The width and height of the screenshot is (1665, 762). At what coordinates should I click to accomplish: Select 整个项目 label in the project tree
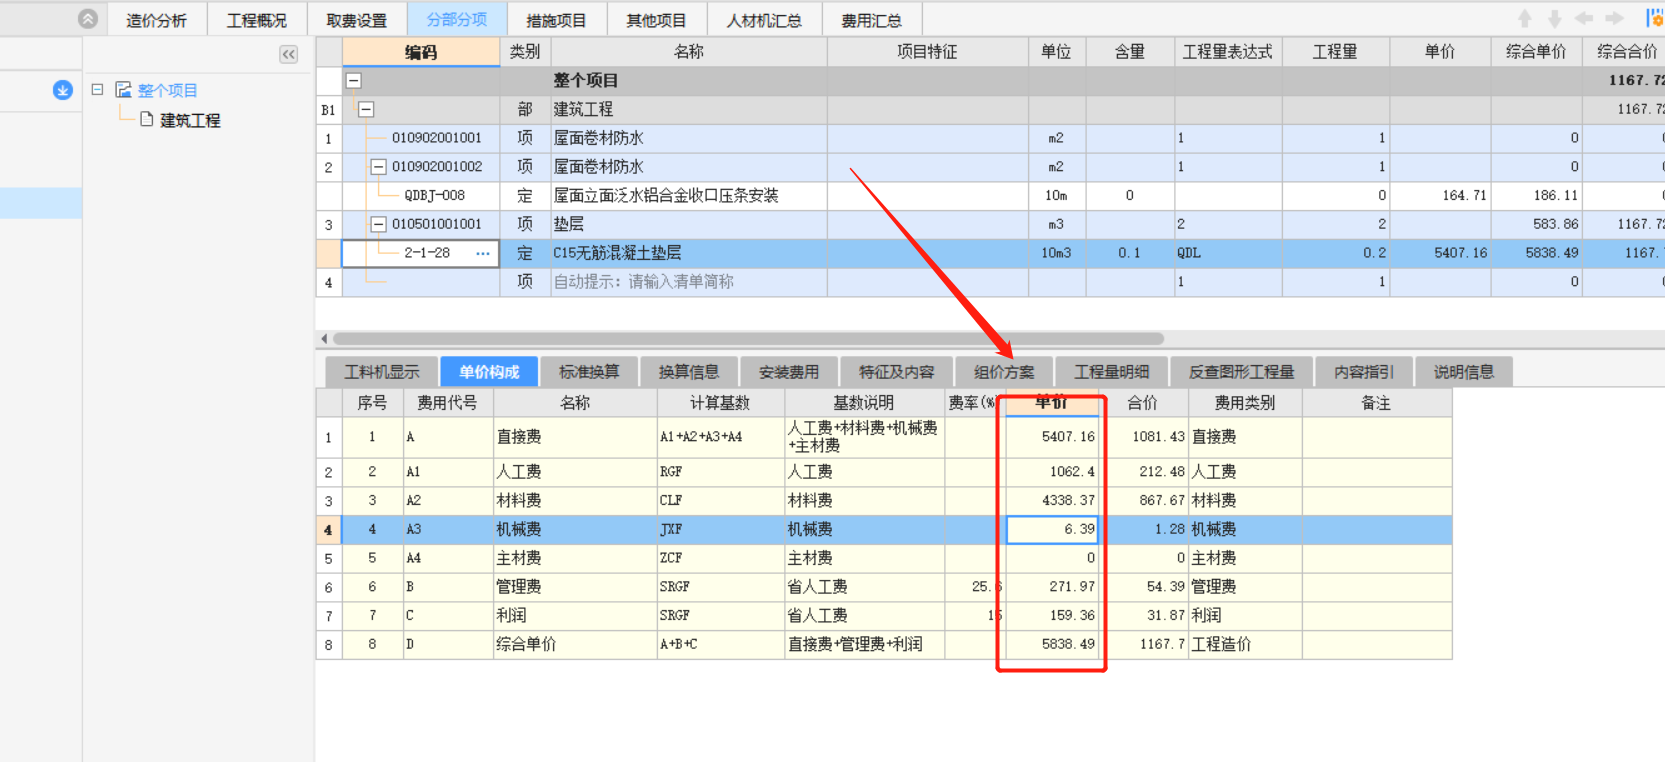[x=167, y=90]
